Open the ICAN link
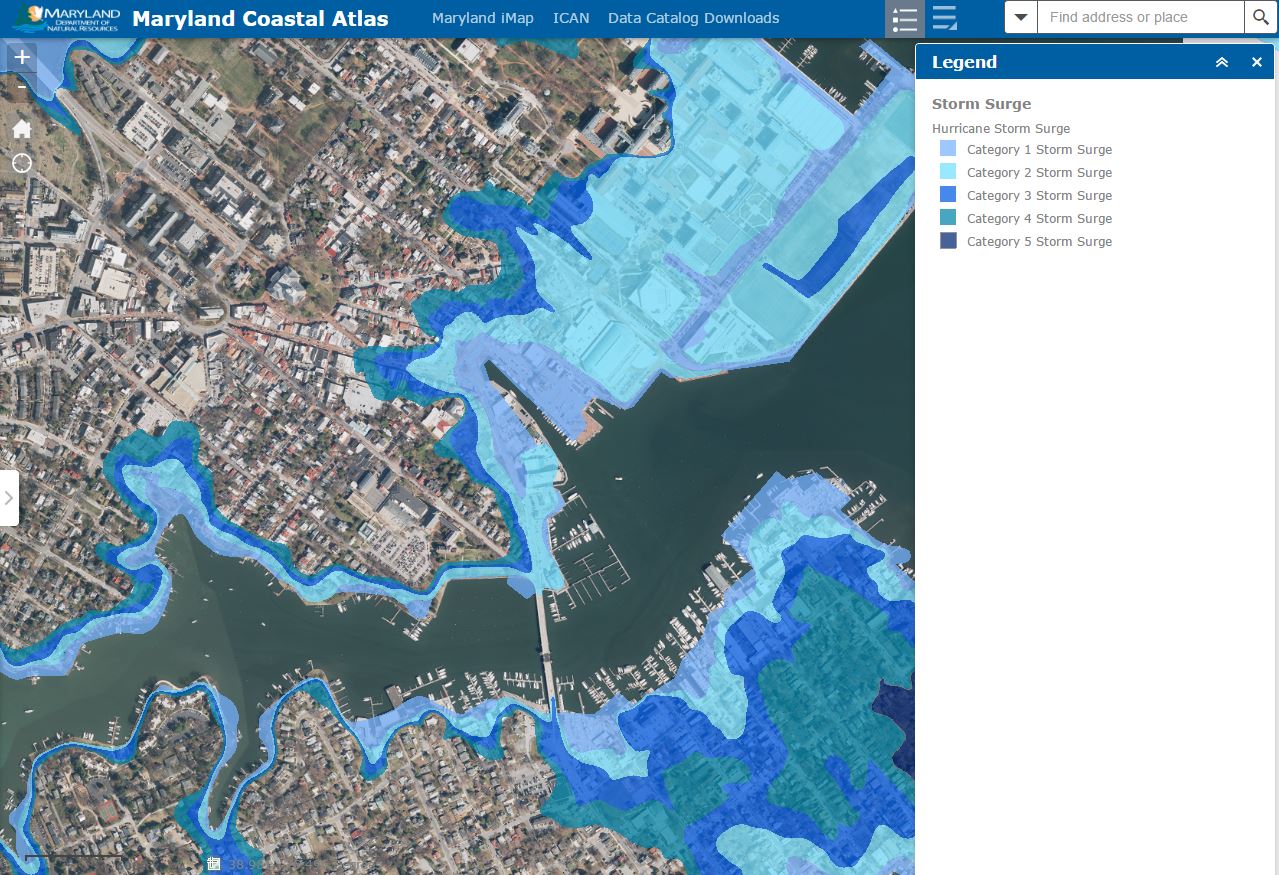Screen dimensions: 1279x875 pos(571,18)
